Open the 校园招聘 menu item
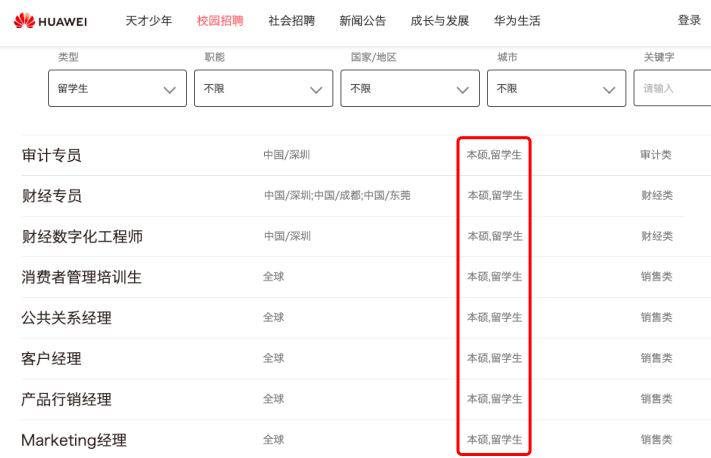Viewport: 711px width, 458px height. pos(220,21)
